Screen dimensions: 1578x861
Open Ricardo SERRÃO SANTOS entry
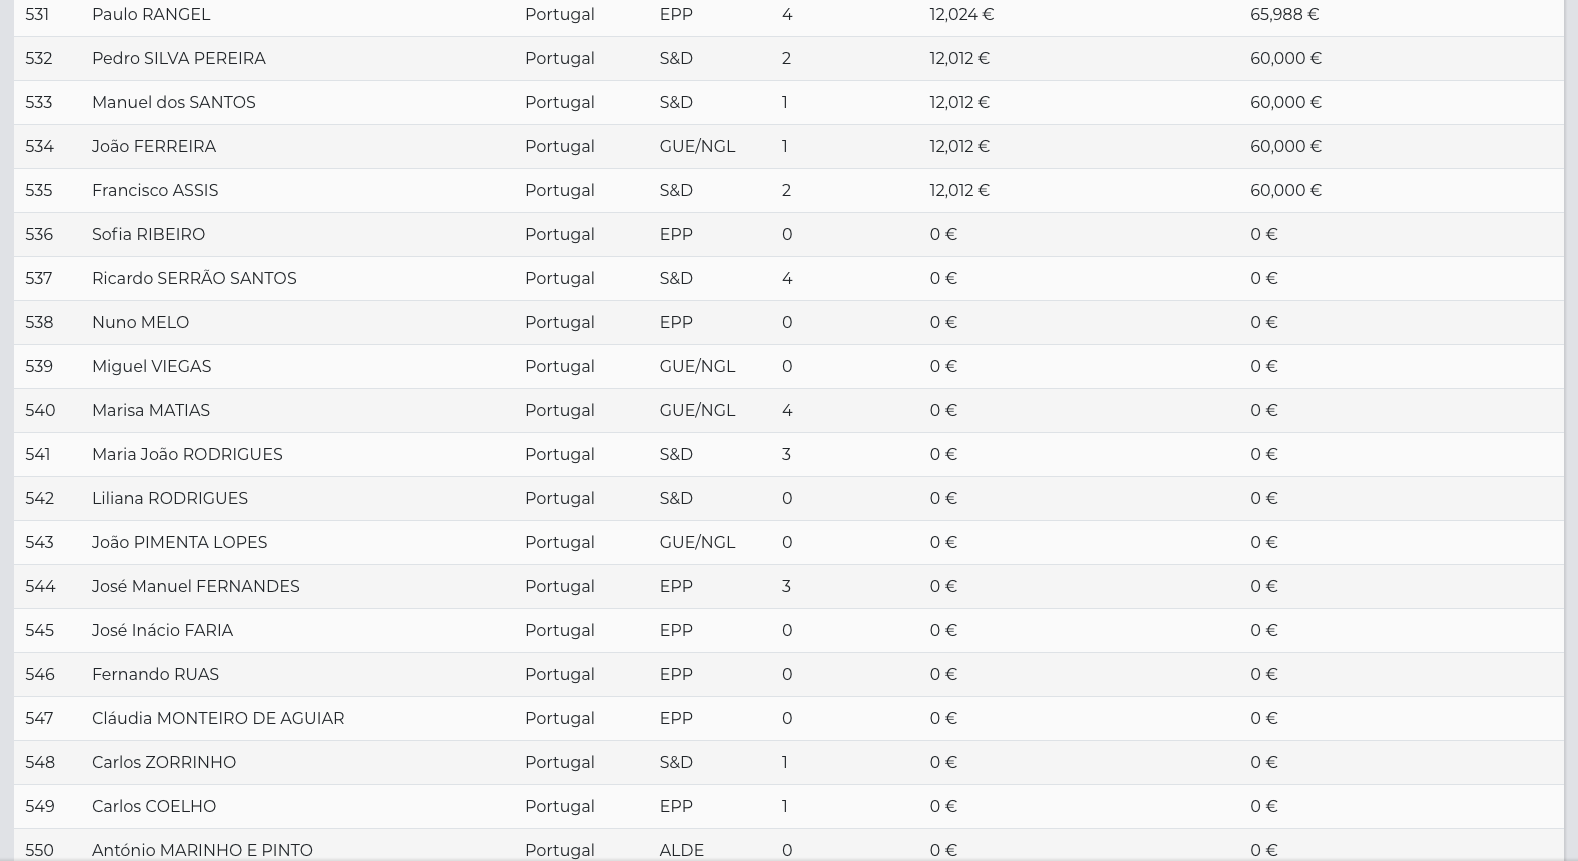(x=194, y=279)
